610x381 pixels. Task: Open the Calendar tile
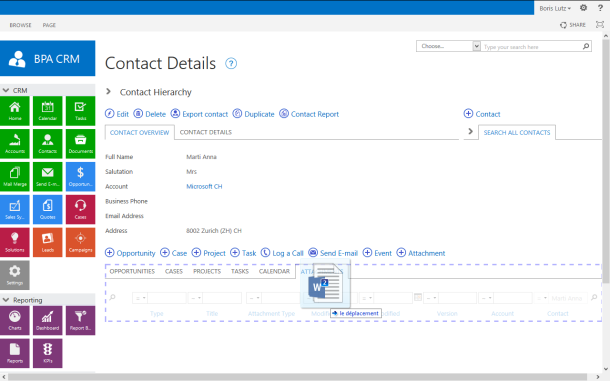pyautogui.click(x=47, y=111)
